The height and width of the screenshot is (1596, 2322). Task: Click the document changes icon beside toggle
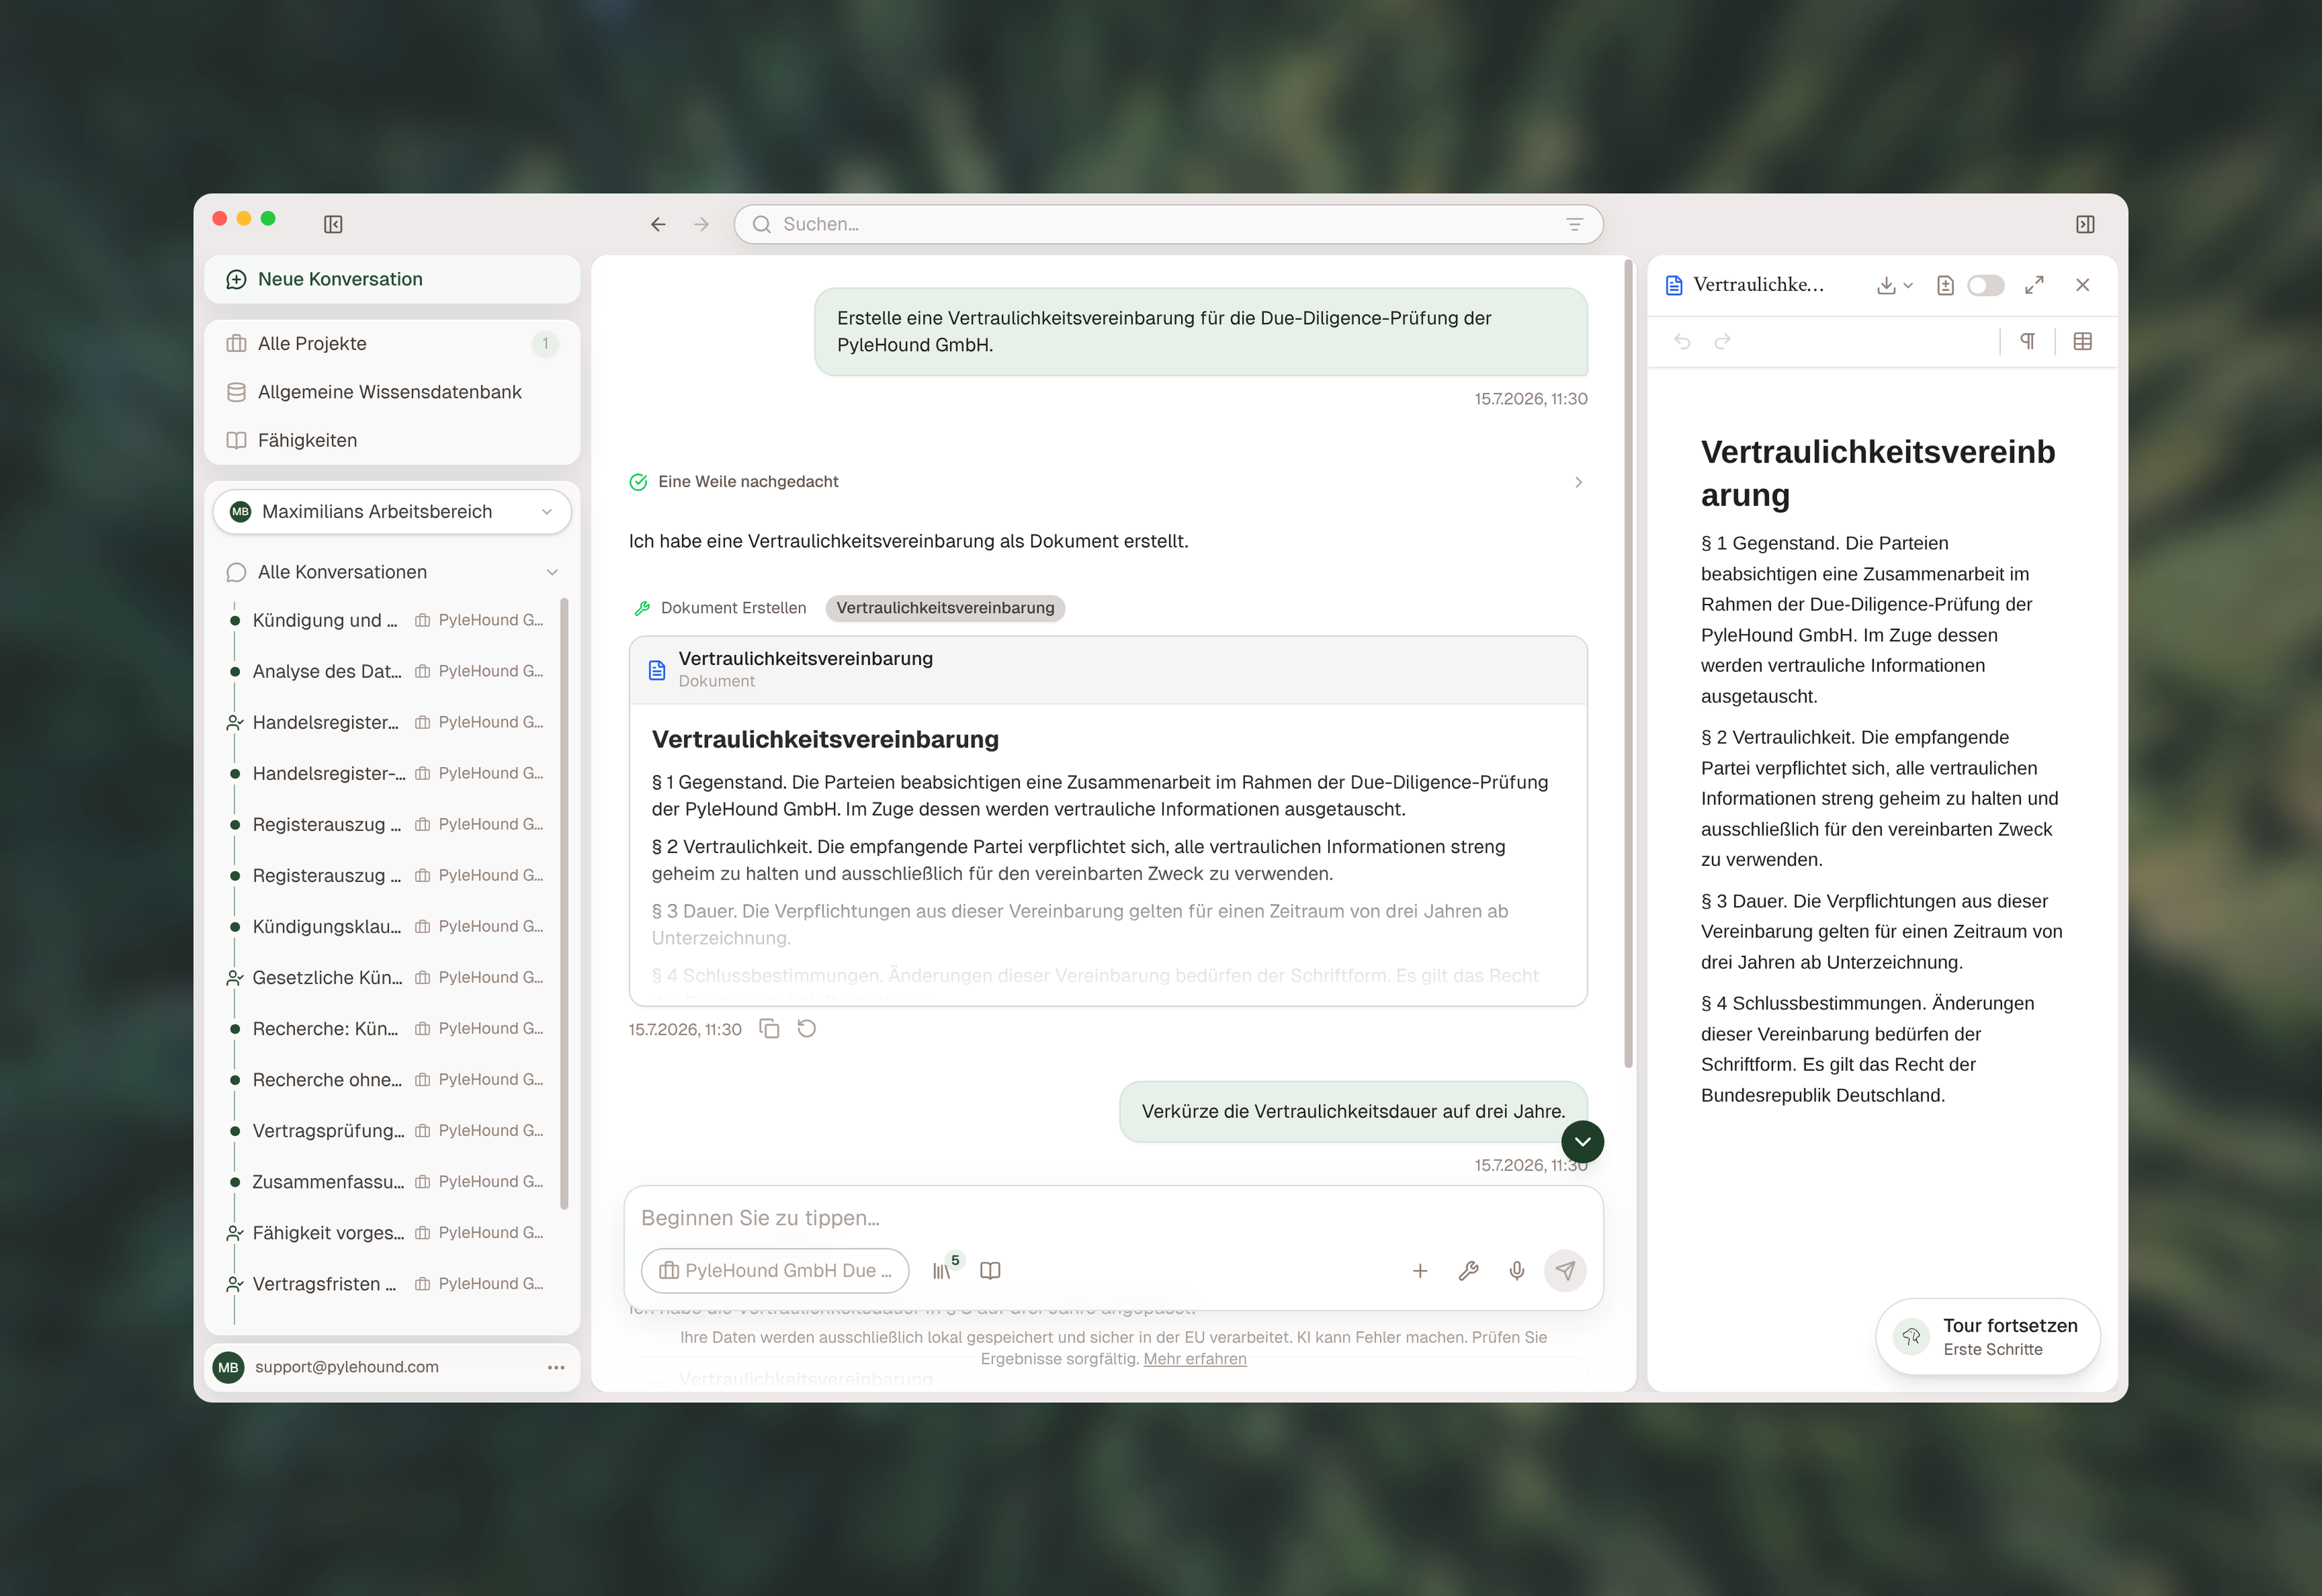[1945, 285]
